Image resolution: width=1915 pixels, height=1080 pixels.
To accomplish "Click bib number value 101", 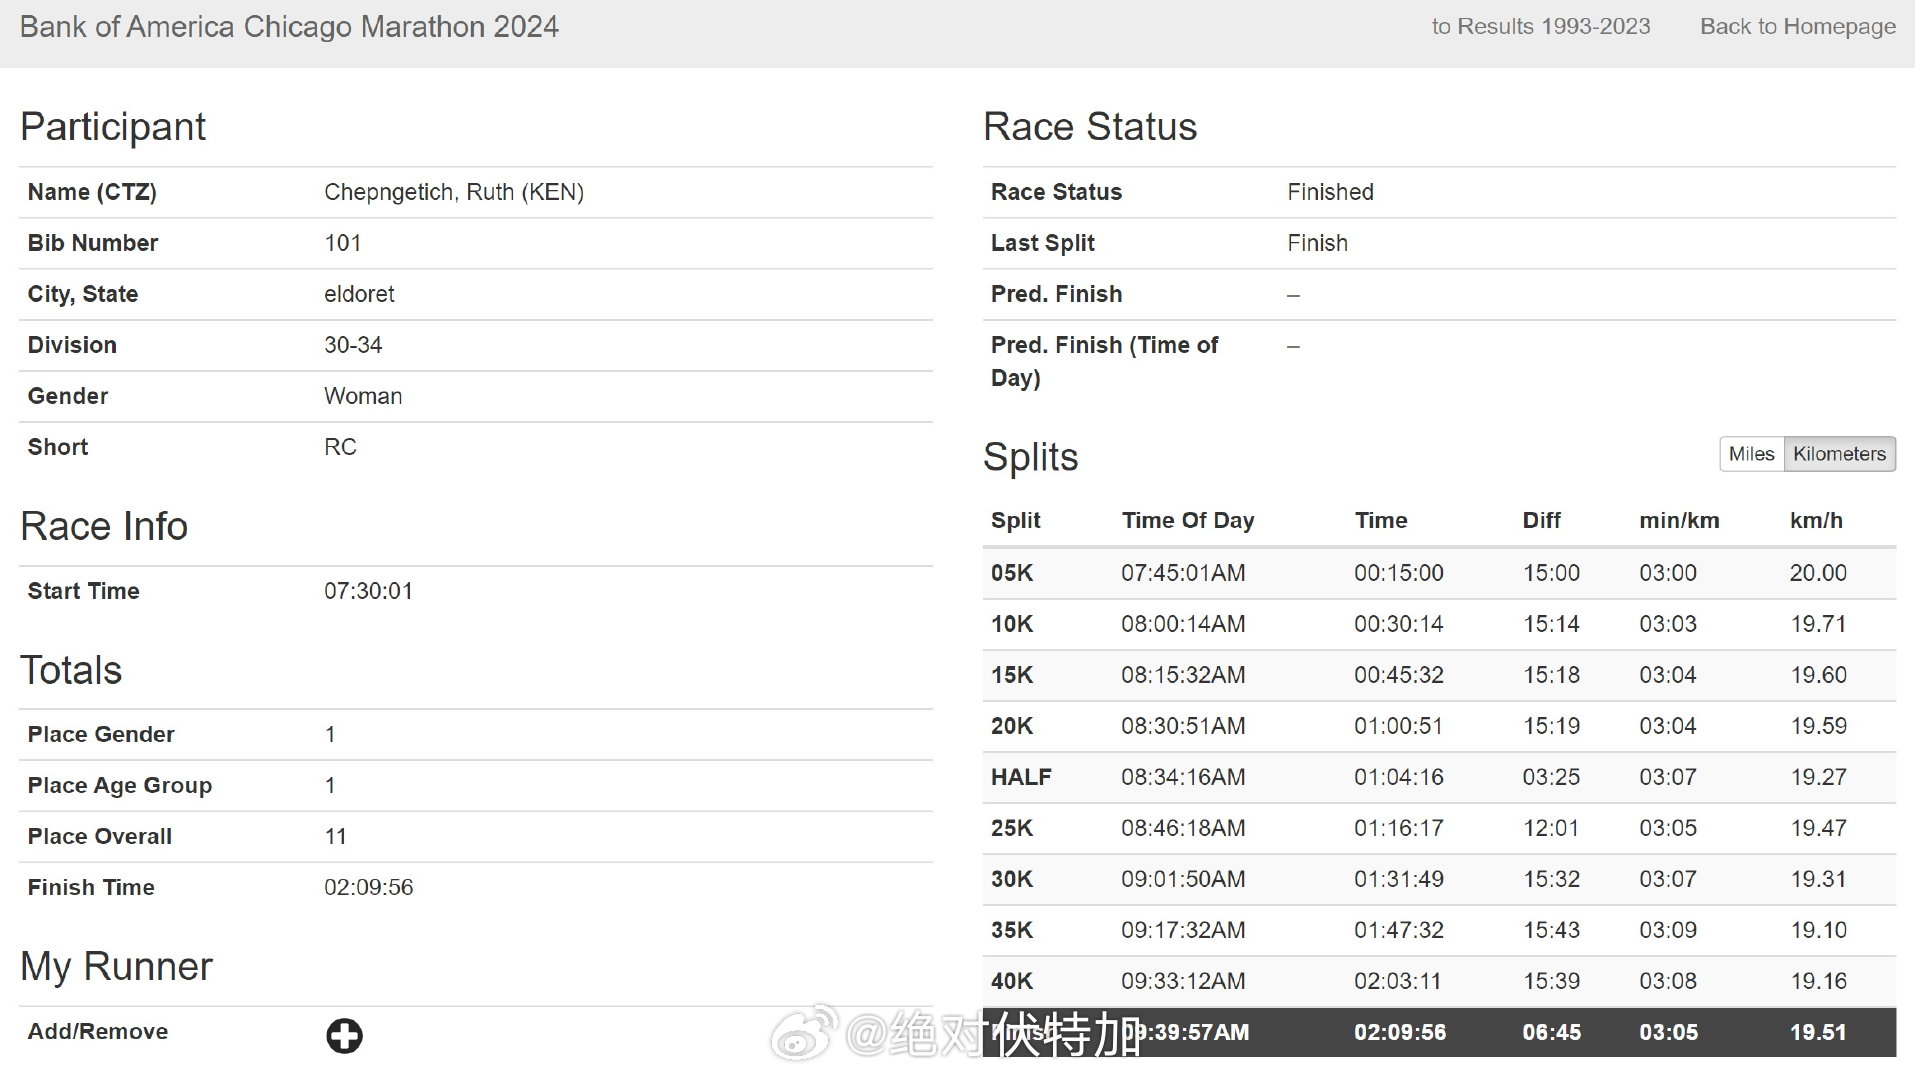I will (x=343, y=243).
